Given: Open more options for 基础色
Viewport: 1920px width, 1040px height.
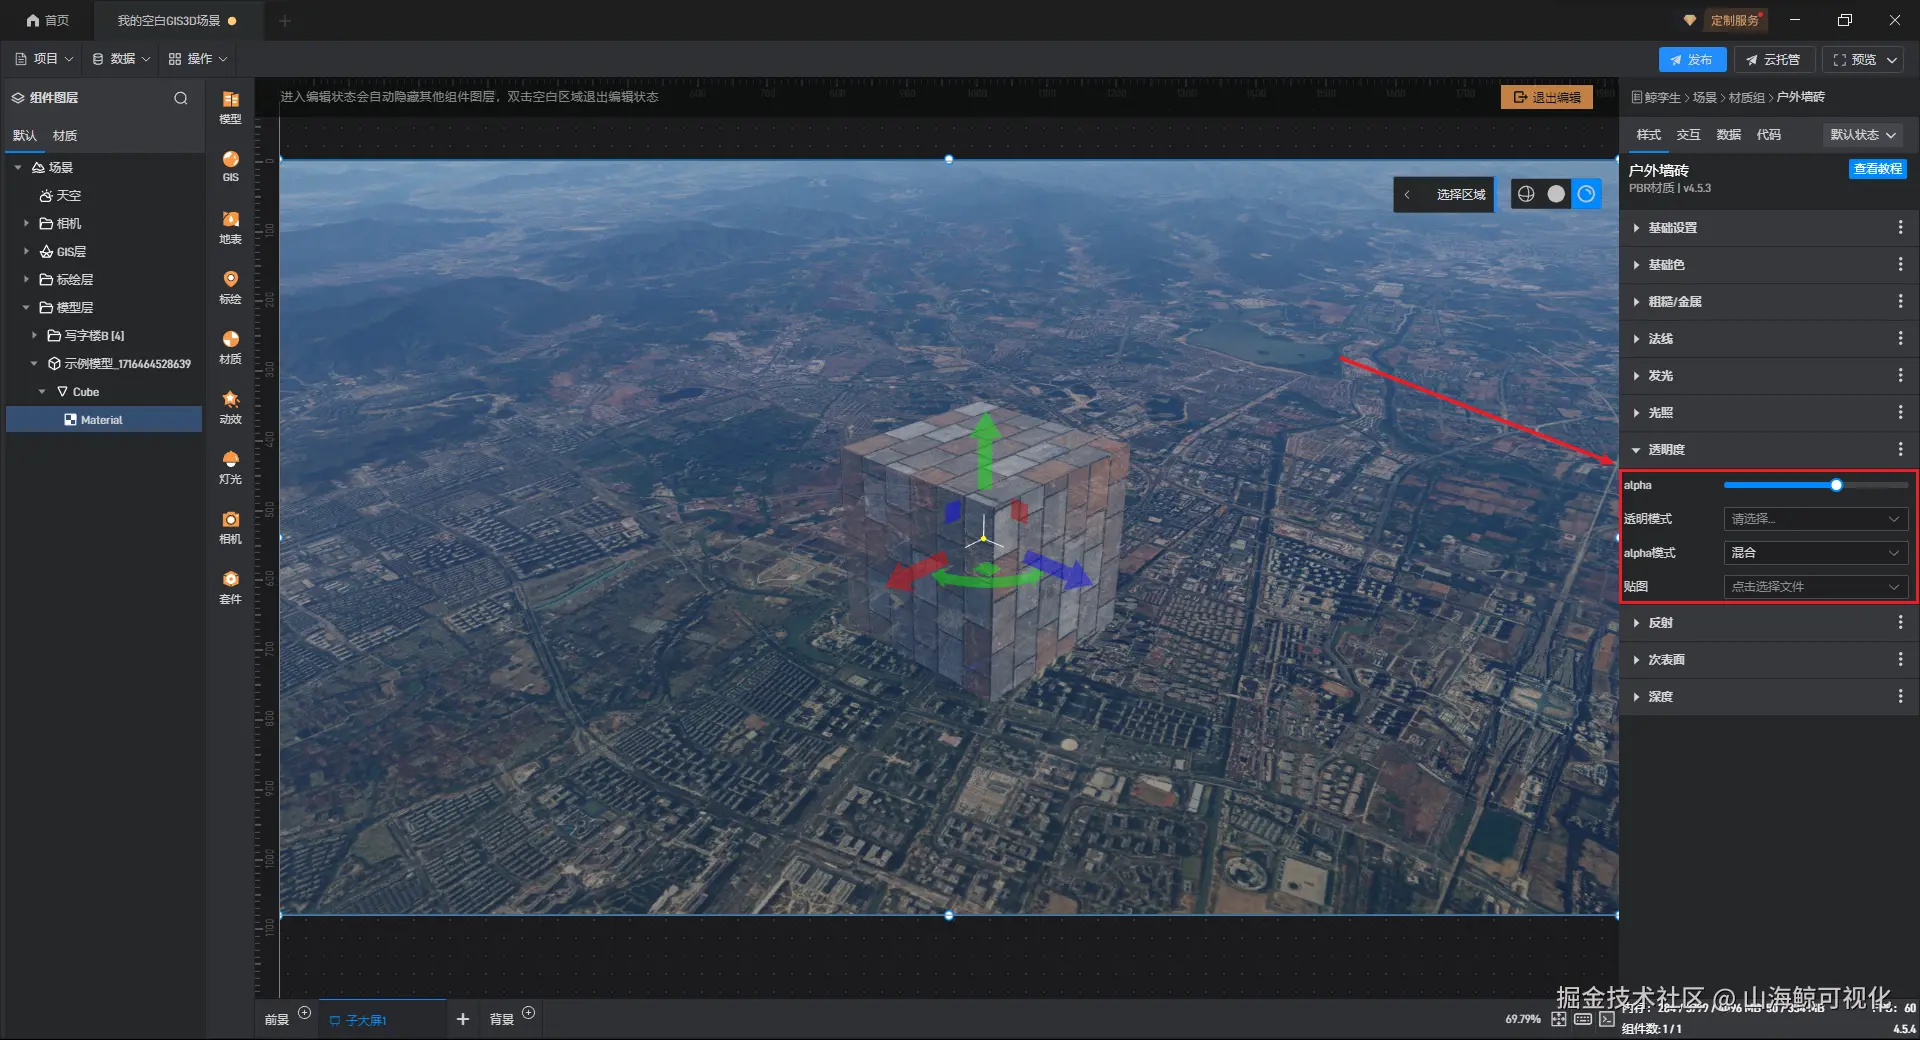Looking at the screenshot, I should click(x=1900, y=265).
